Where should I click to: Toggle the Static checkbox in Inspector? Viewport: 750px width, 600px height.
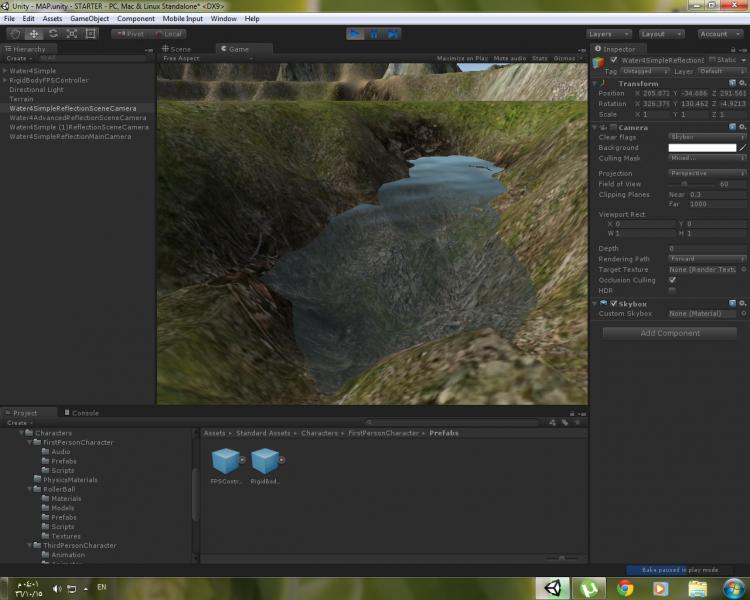[713, 60]
